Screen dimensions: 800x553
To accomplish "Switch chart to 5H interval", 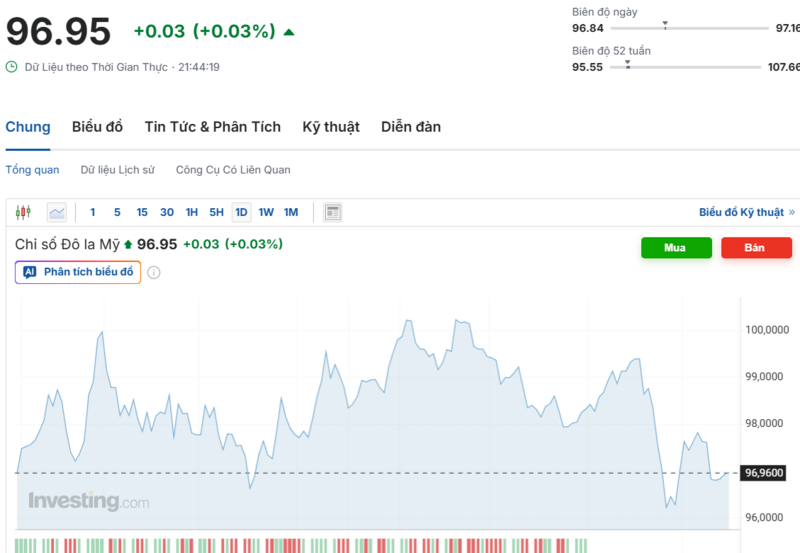I will point(216,212).
